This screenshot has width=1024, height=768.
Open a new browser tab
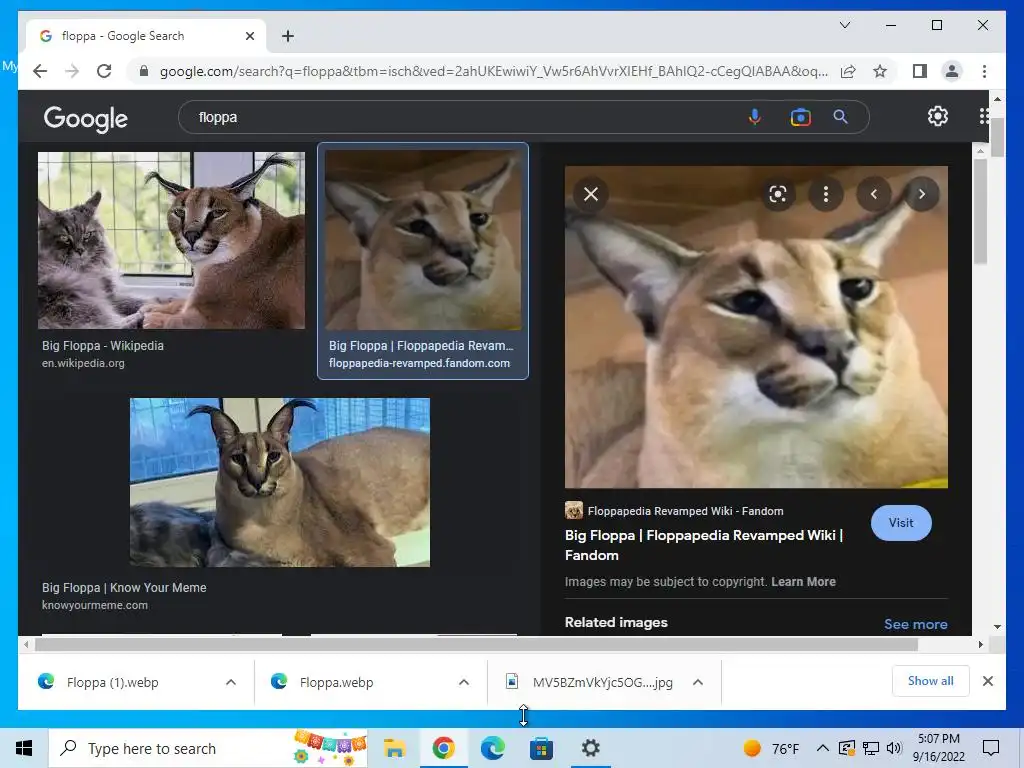[287, 36]
